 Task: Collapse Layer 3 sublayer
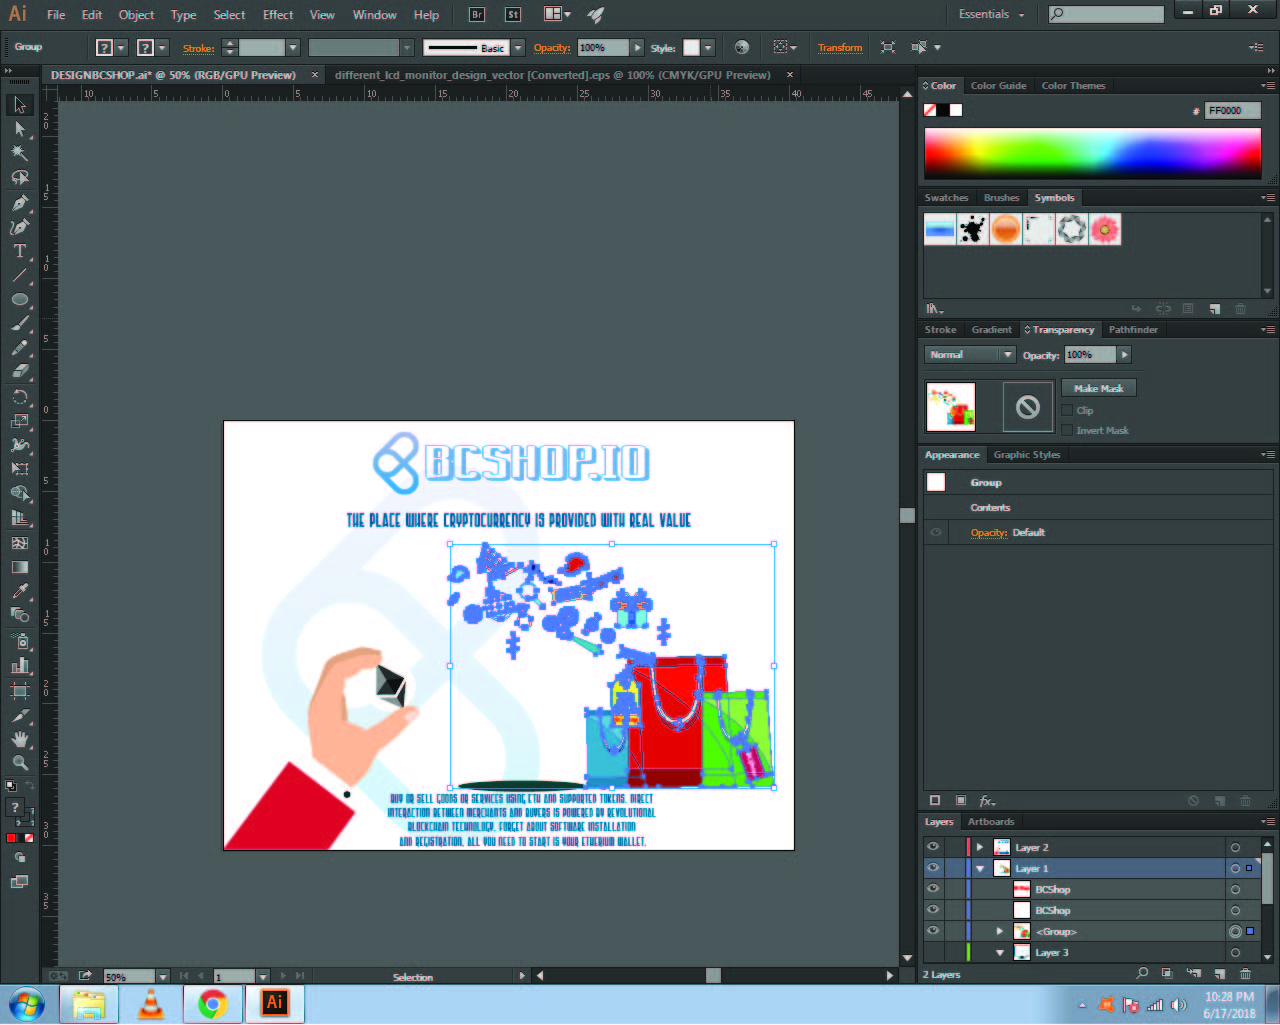click(999, 952)
